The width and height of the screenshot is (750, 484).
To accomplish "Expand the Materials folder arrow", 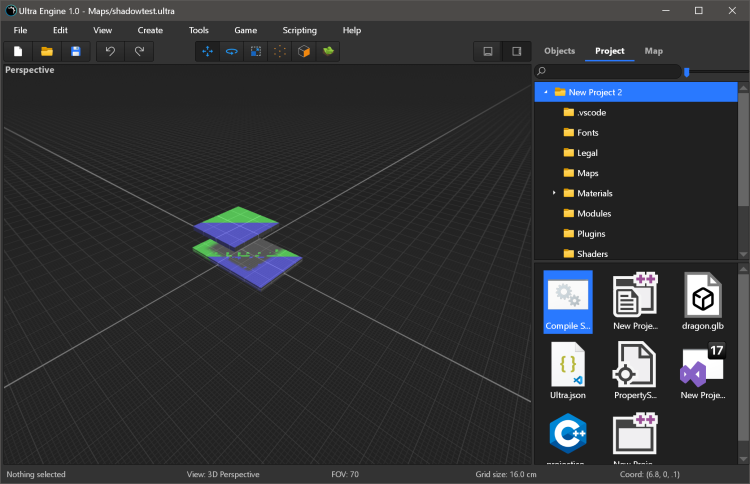I will tap(554, 193).
